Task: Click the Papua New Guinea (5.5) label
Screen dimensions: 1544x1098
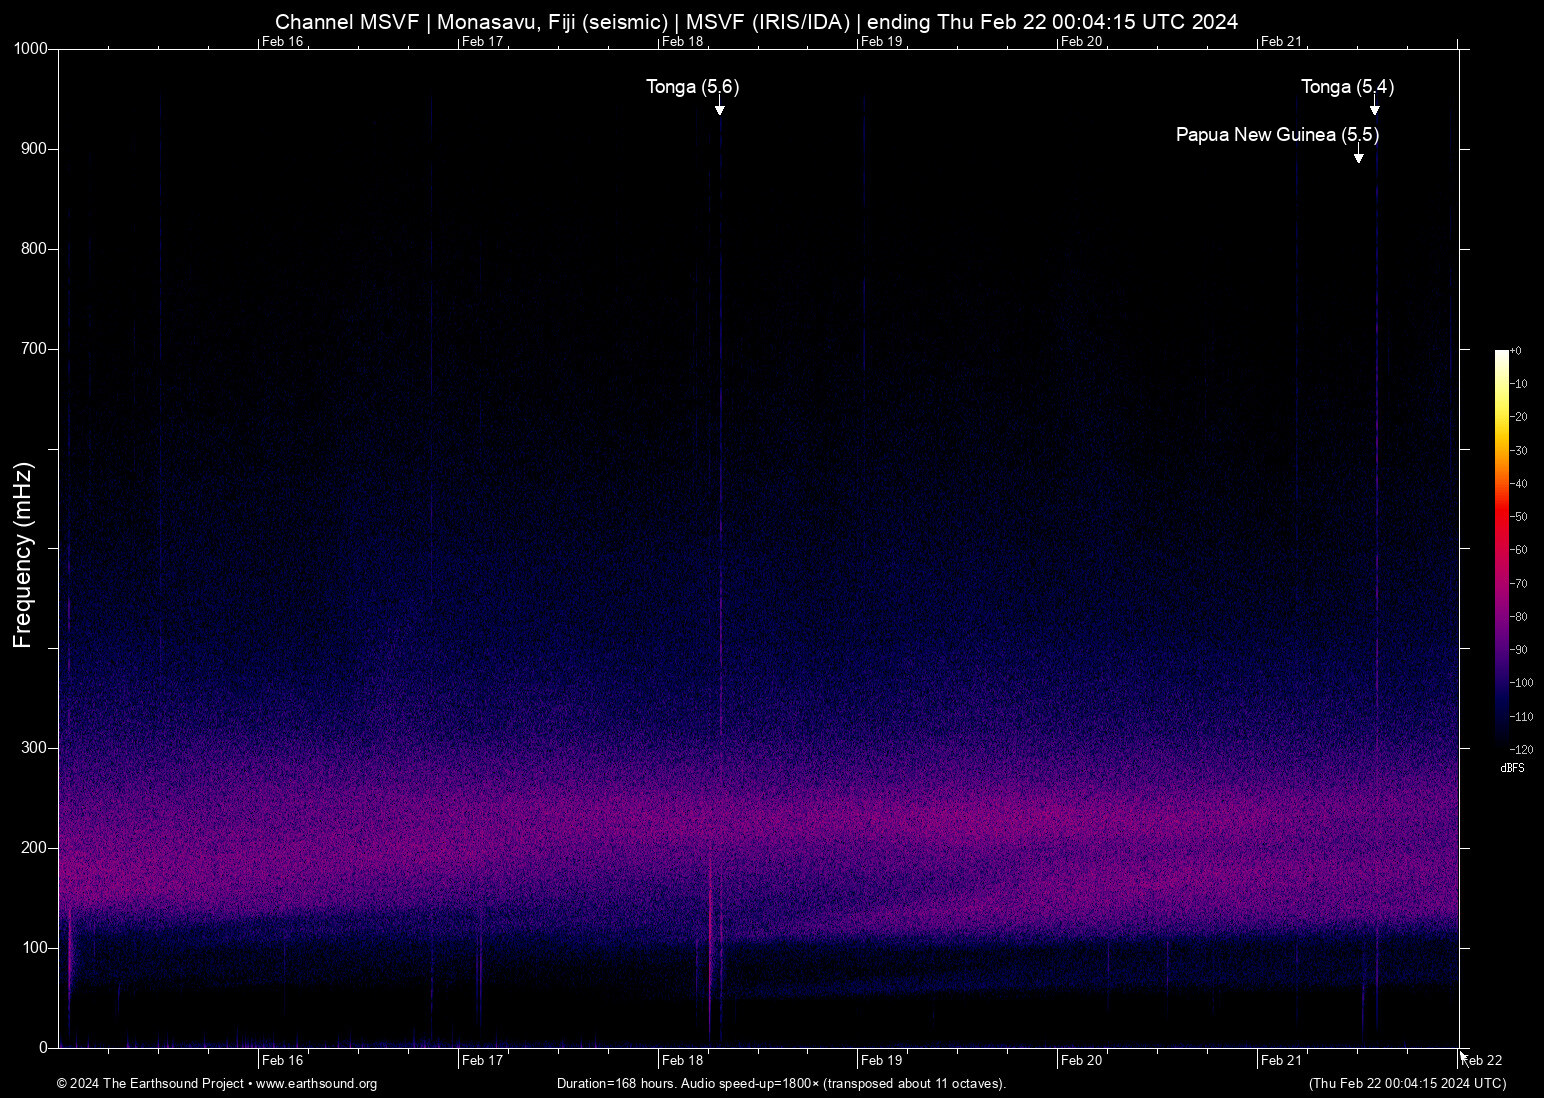Action: (x=1277, y=134)
